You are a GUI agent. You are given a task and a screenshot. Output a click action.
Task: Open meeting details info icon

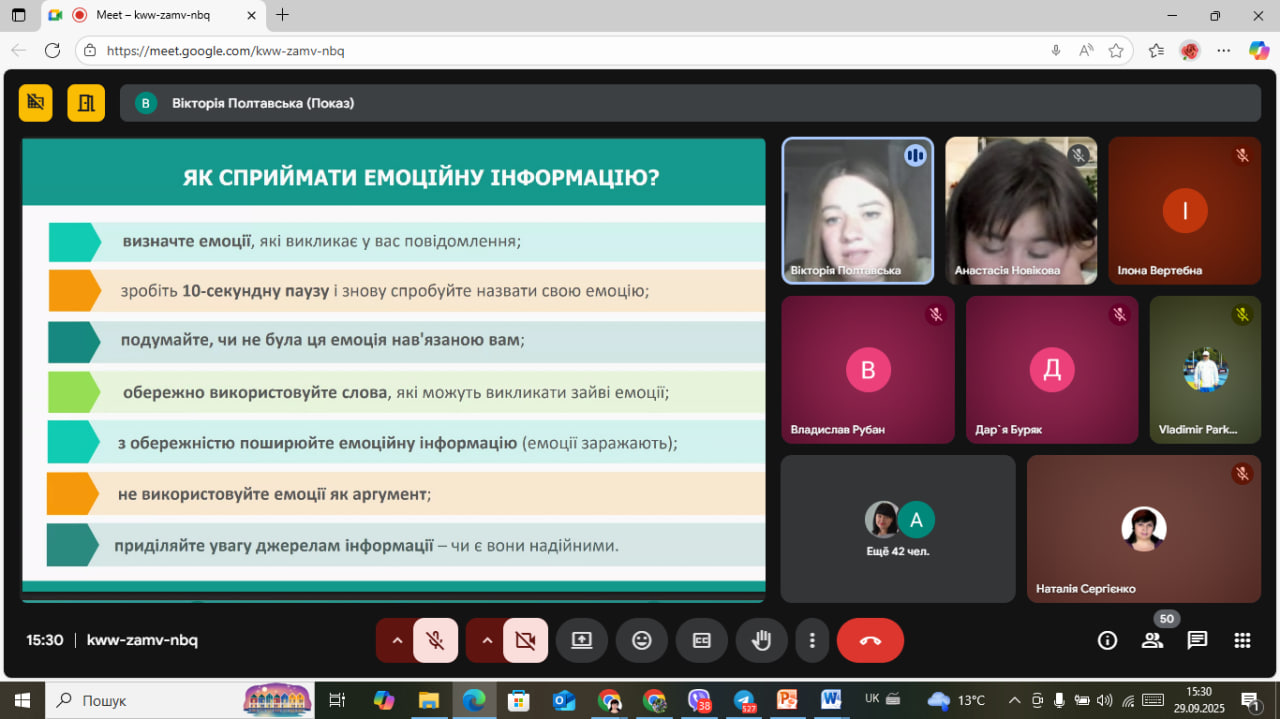click(x=1107, y=641)
